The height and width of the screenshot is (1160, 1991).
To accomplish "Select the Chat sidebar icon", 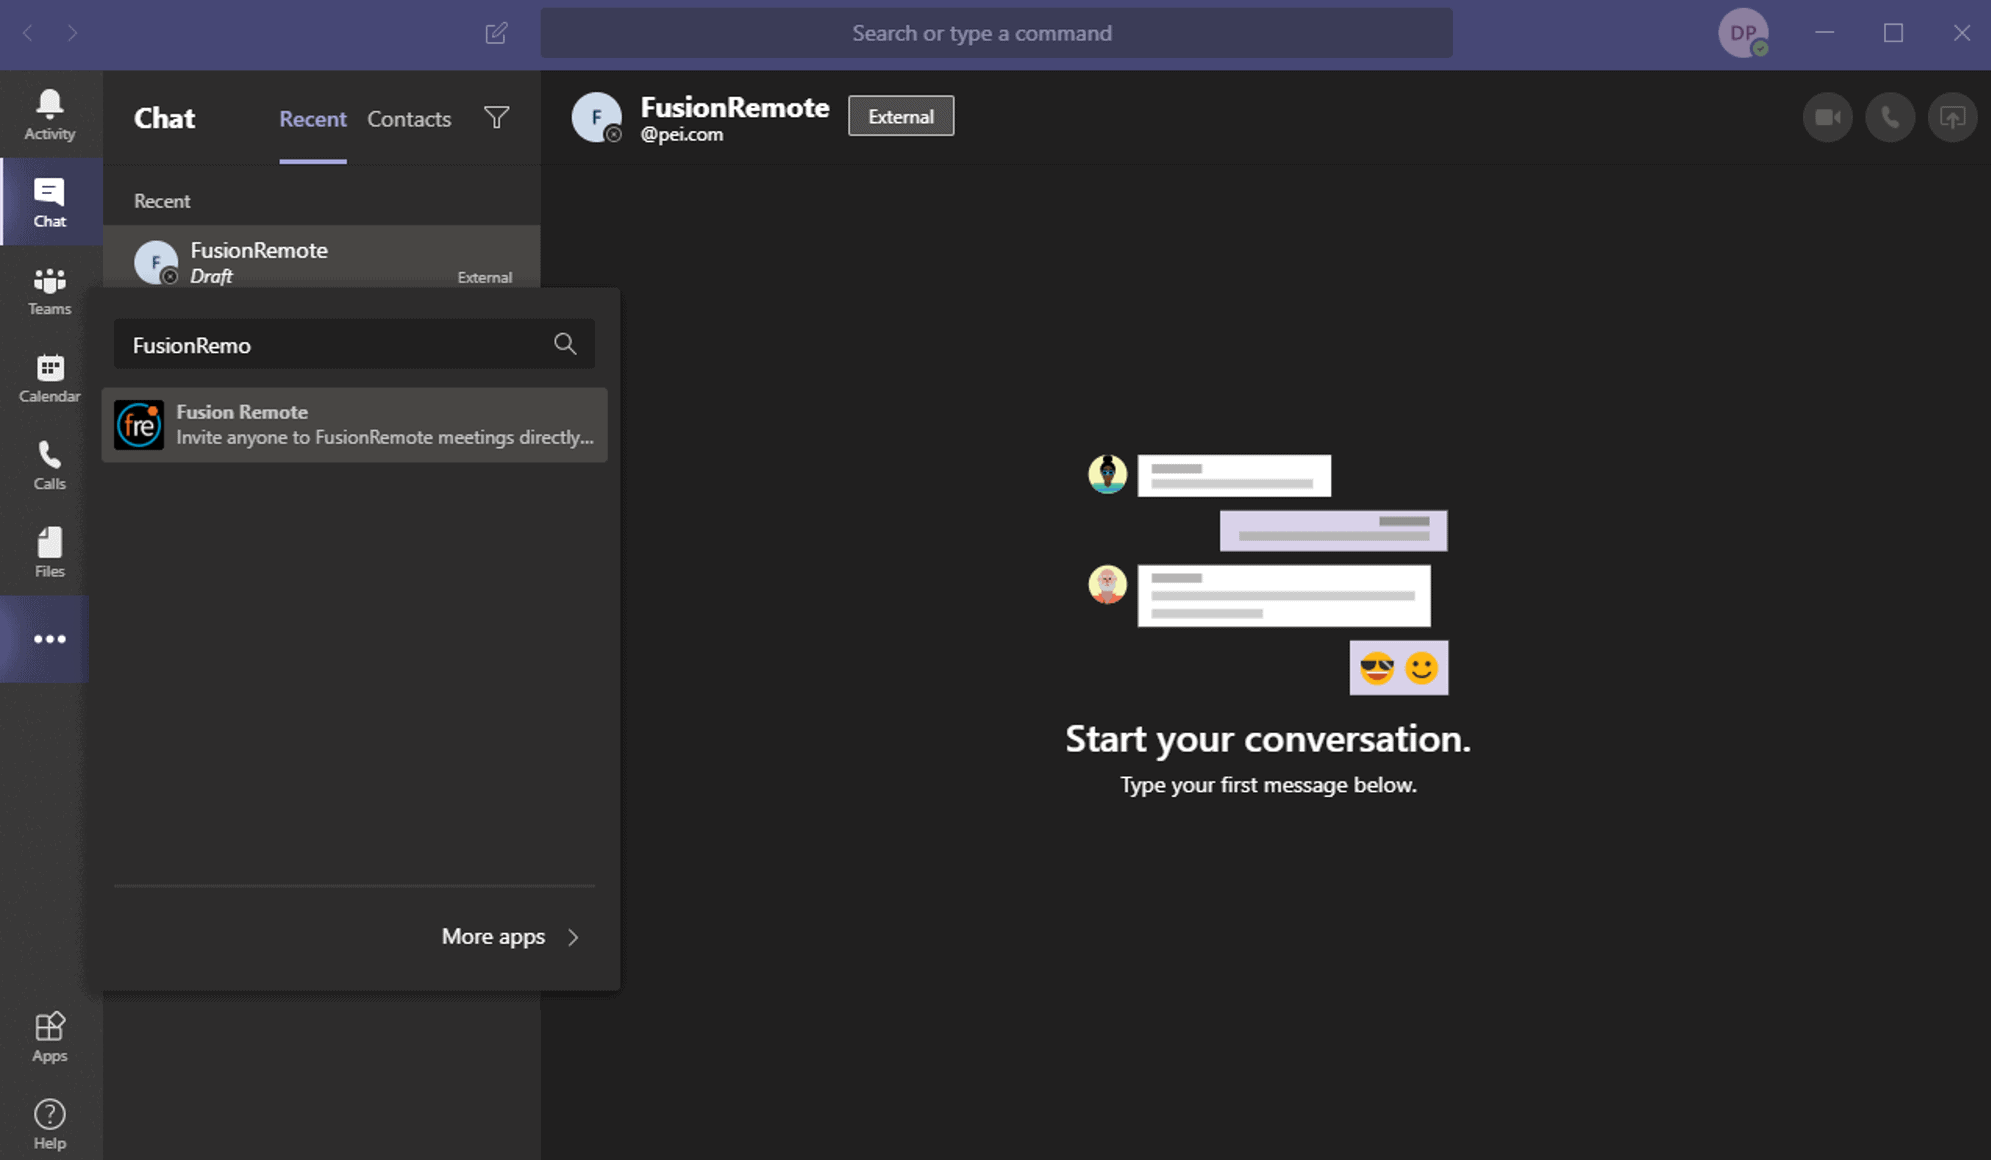I will [49, 202].
